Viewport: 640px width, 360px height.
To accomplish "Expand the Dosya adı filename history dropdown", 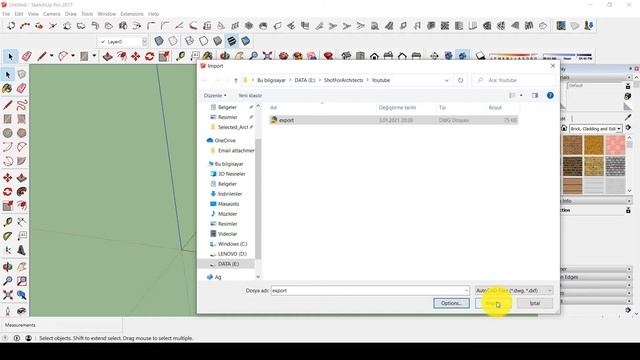I will click(466, 290).
